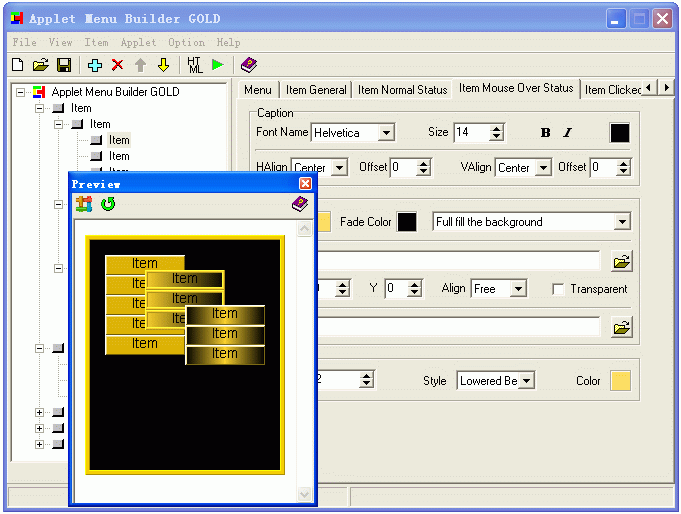Toggle bold caption font
This screenshot has width=681, height=514.
coord(545,133)
